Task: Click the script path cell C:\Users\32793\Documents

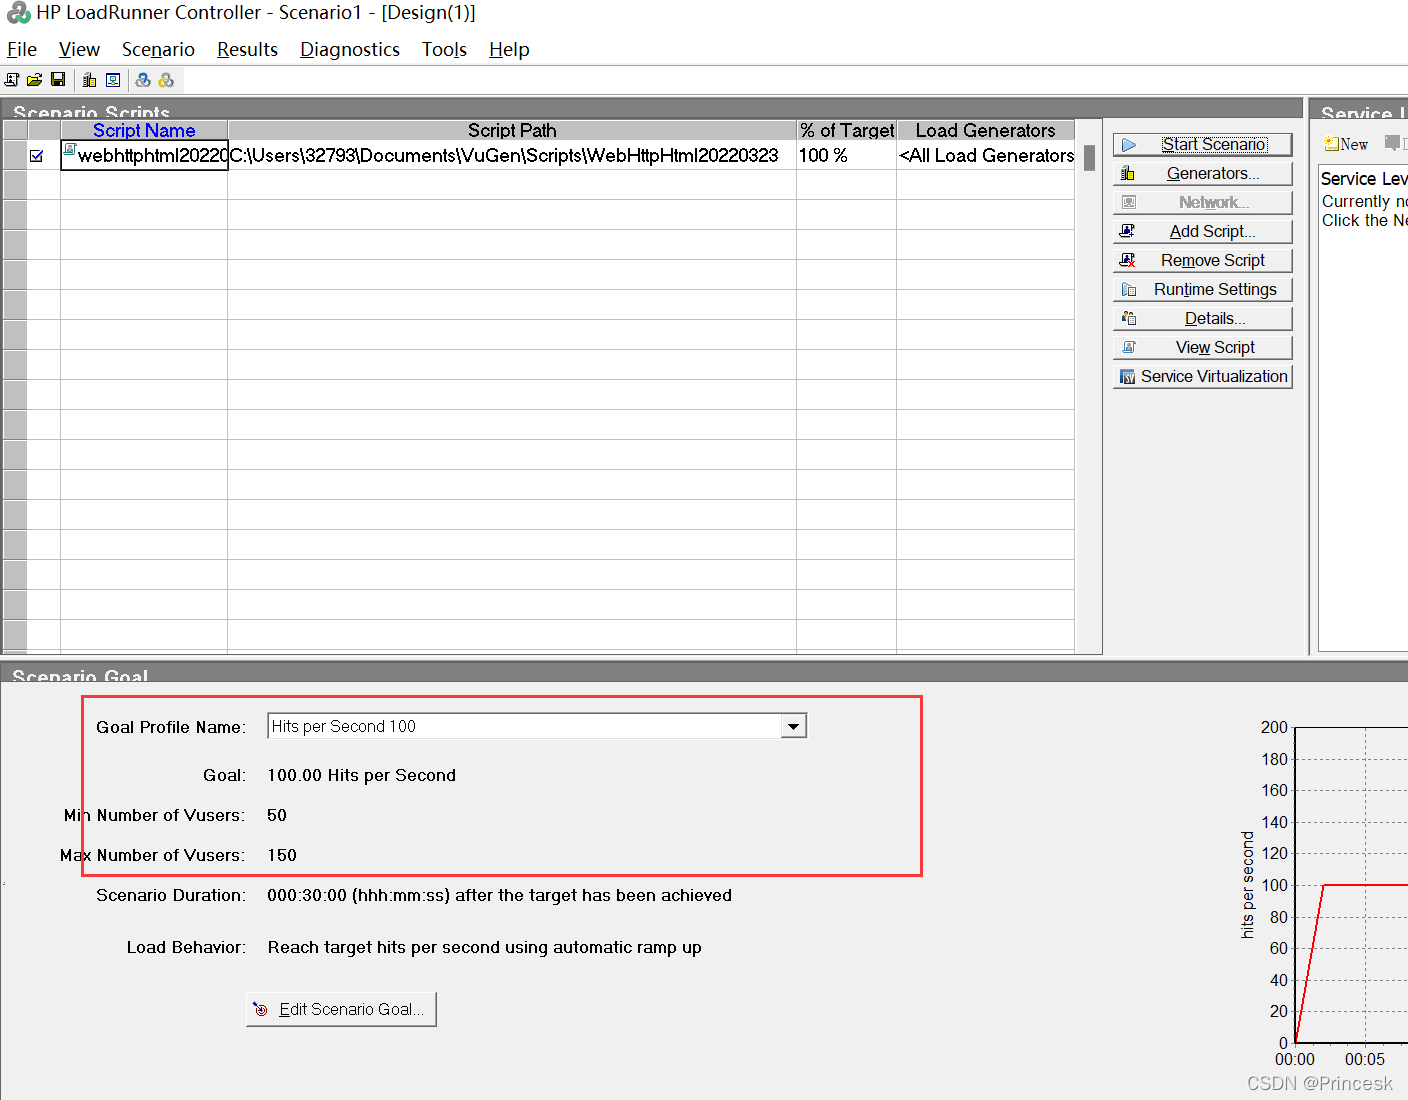Action: pos(512,155)
